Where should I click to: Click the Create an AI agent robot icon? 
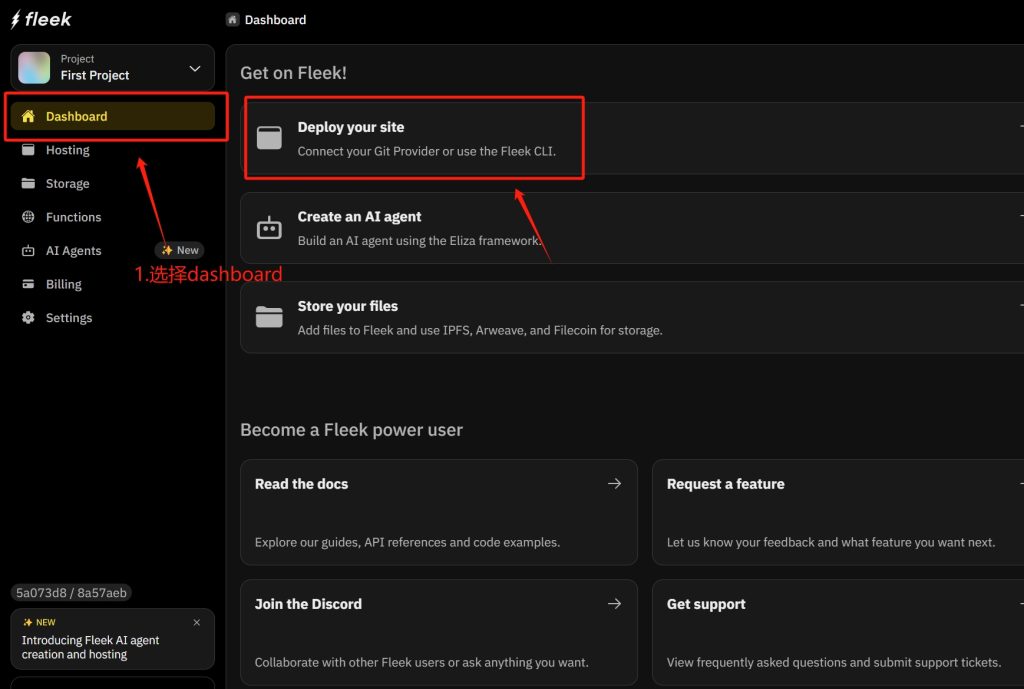coord(269,228)
